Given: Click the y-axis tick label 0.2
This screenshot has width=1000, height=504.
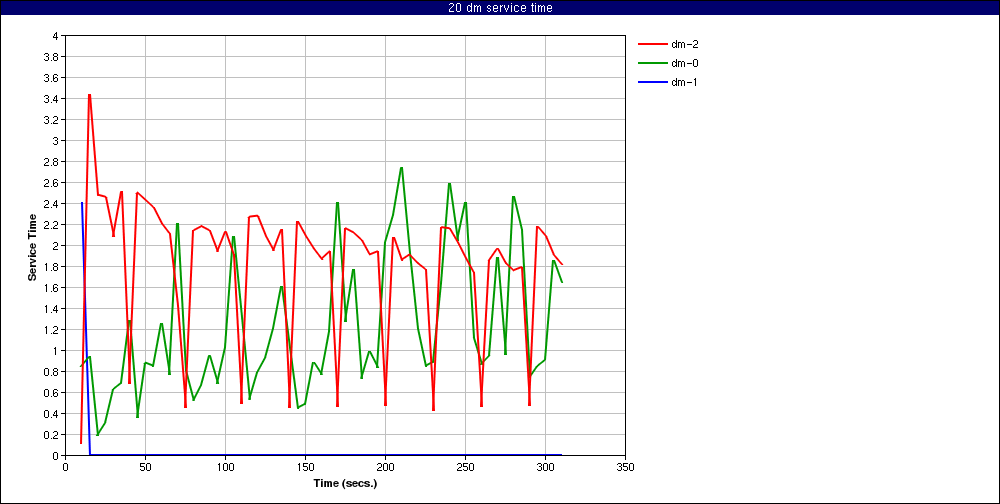Looking at the screenshot, I should point(52,434).
